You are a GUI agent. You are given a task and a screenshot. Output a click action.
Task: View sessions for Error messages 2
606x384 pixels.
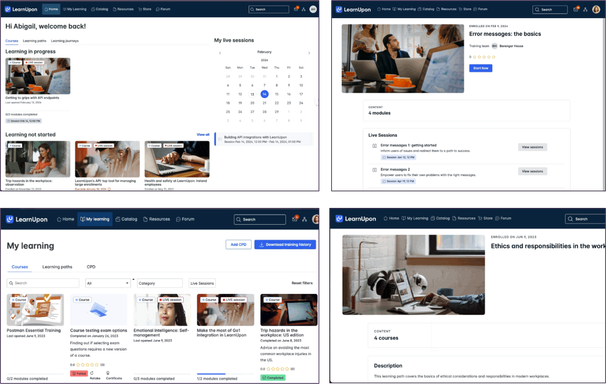pyautogui.click(x=532, y=171)
